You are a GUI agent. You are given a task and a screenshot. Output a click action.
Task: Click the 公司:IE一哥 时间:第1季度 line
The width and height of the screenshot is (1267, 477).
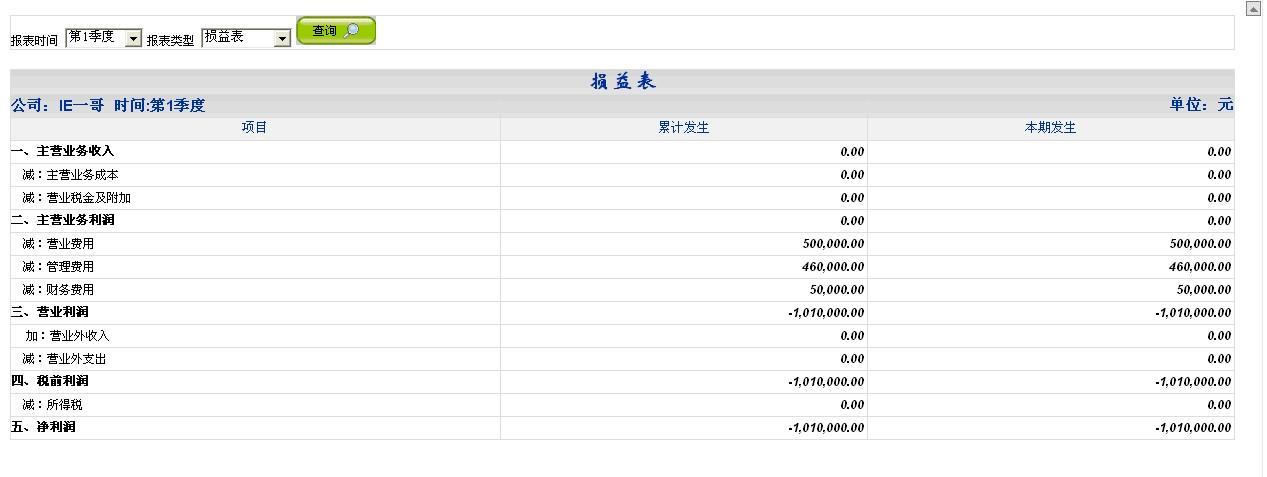[x=108, y=105]
